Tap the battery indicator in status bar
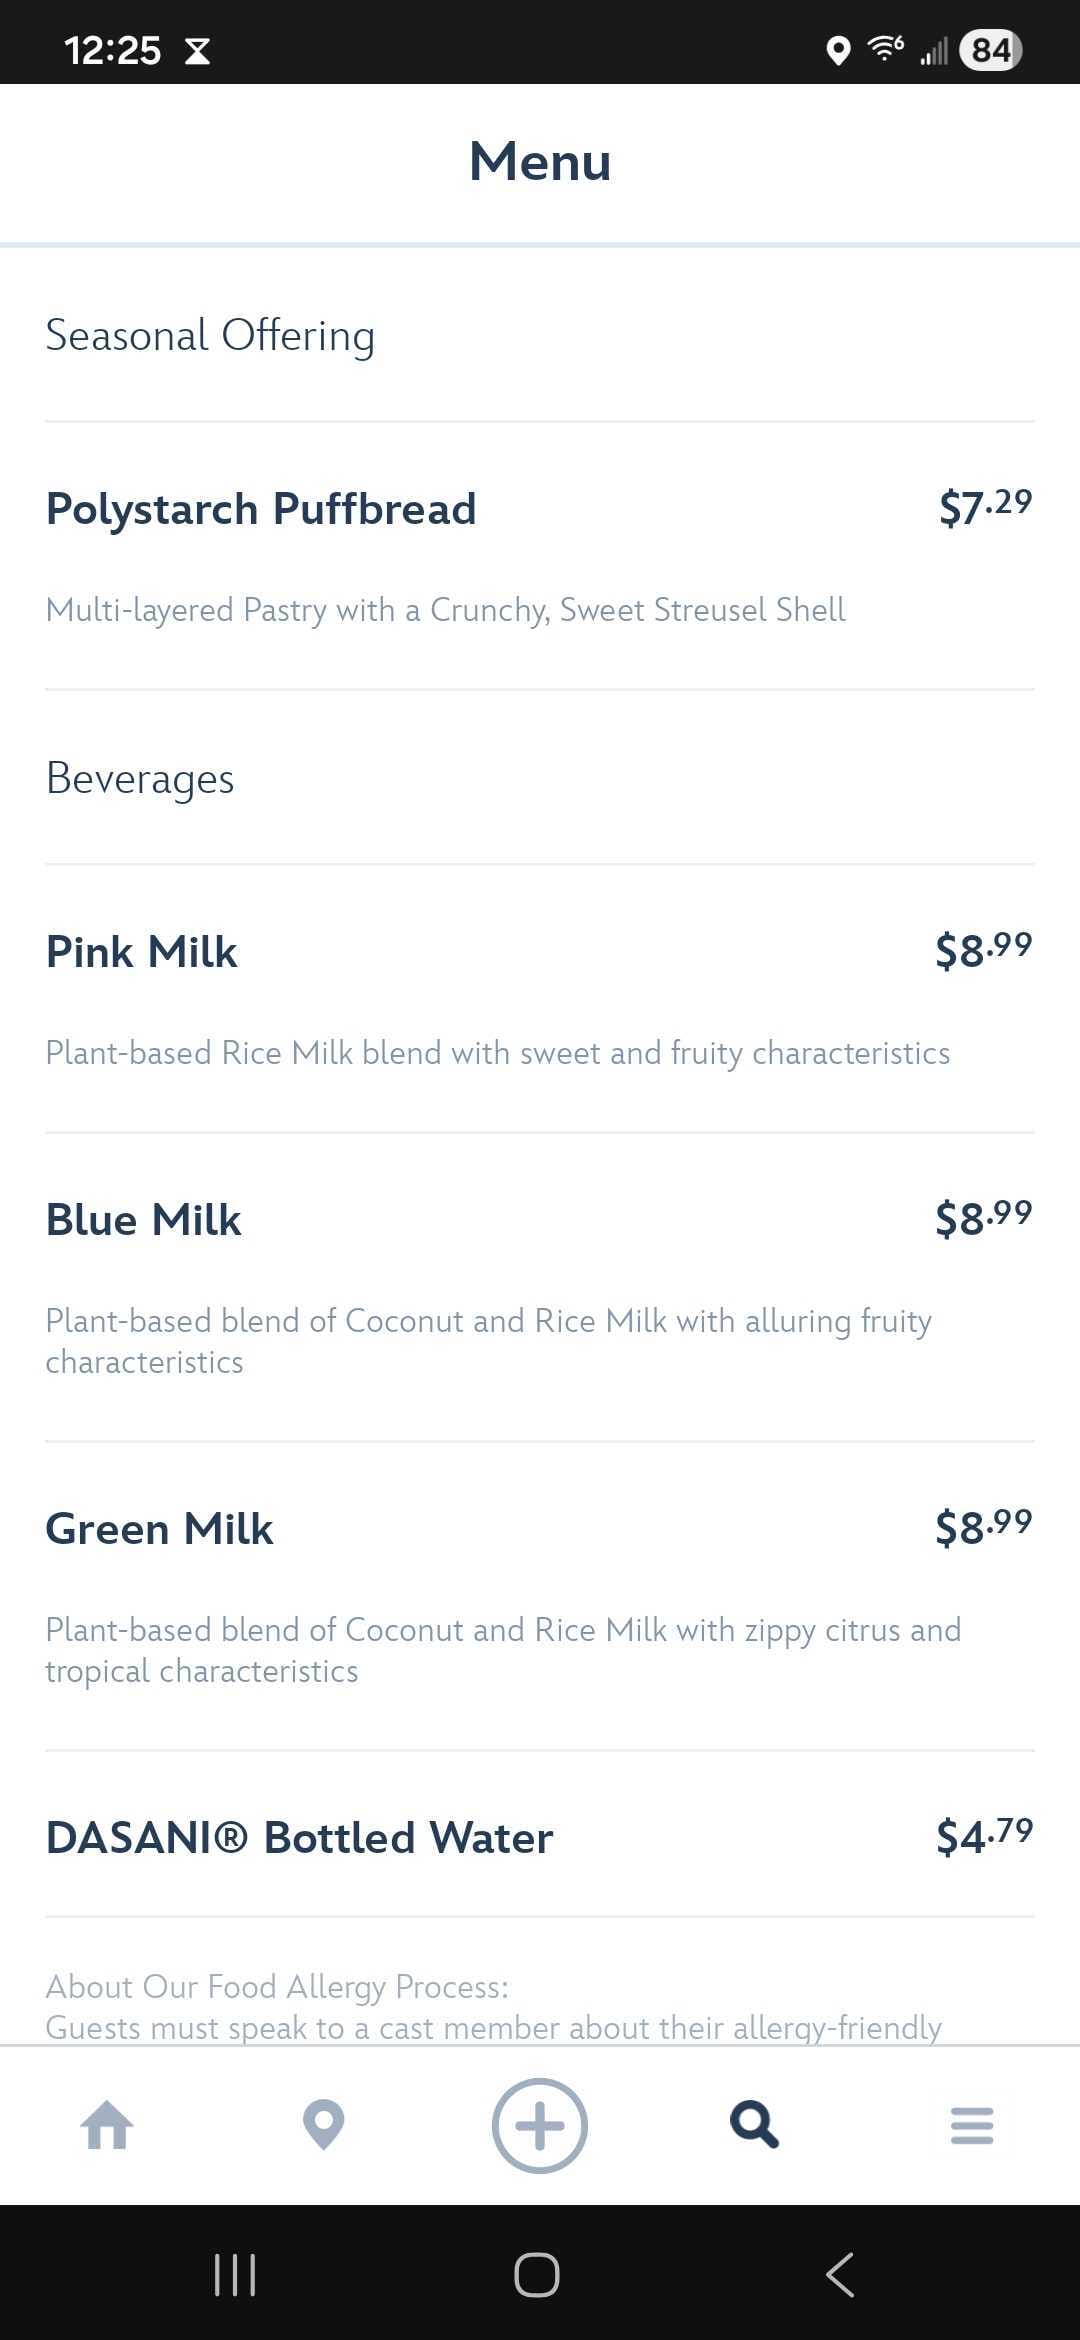Viewport: 1080px width, 2340px height. coord(990,50)
